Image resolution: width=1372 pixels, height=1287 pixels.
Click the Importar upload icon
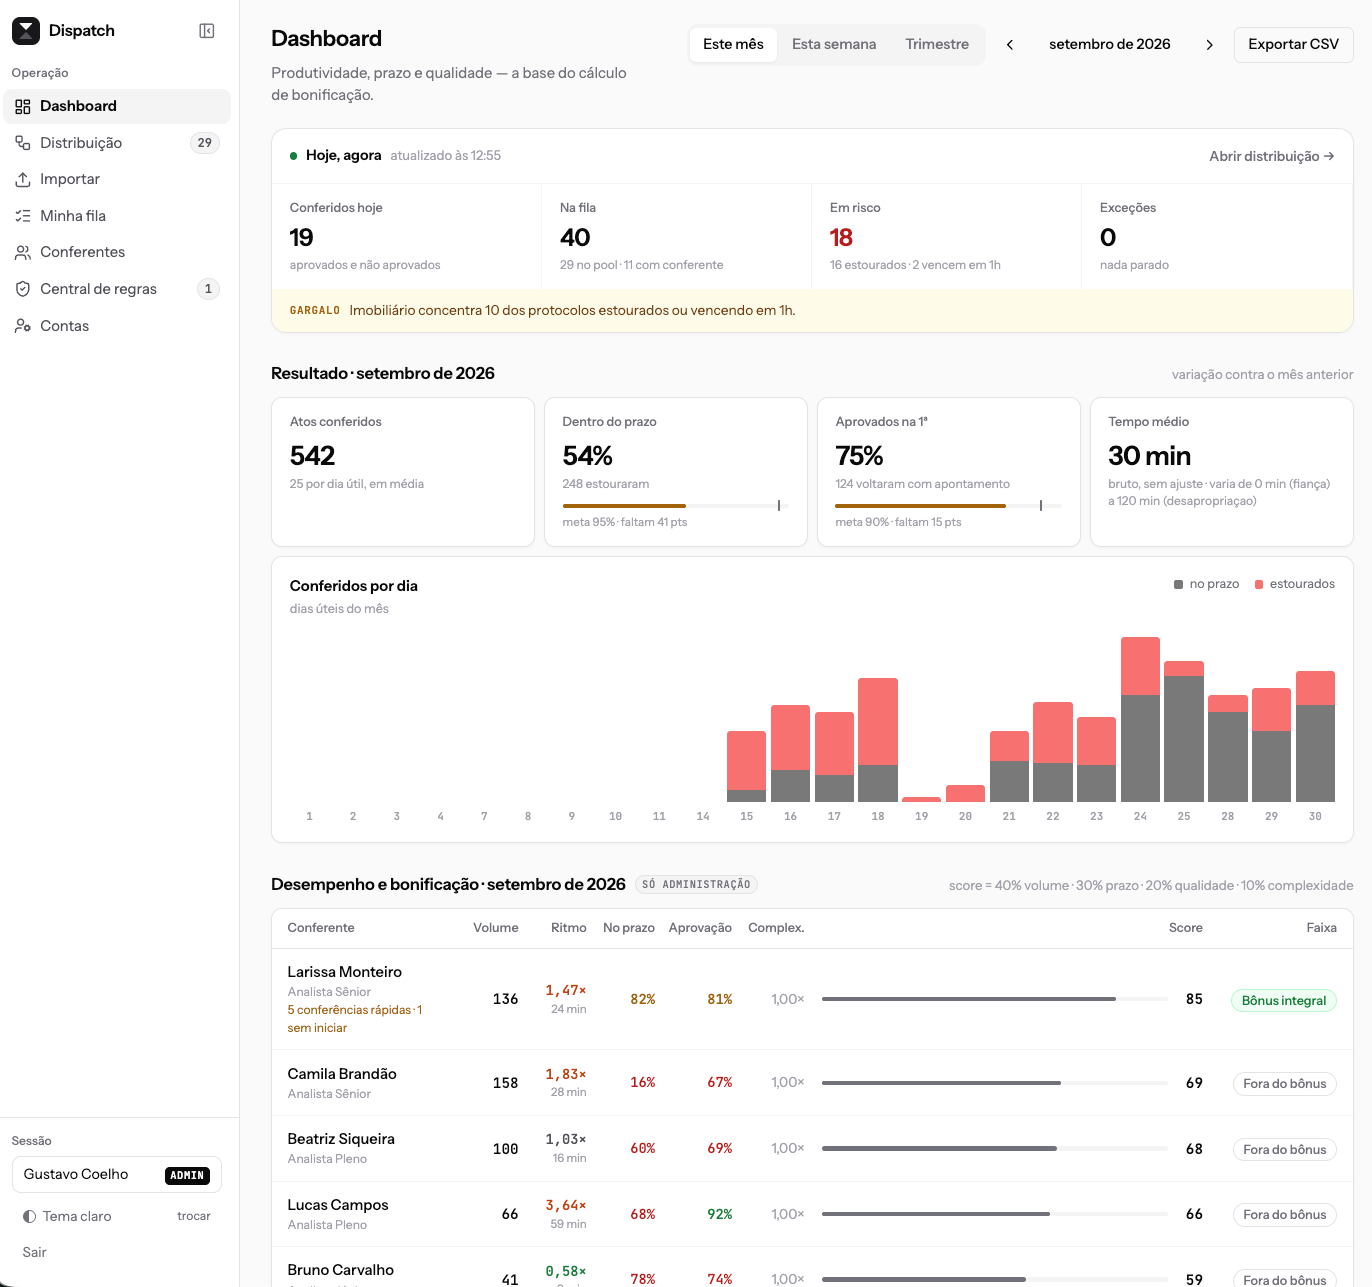click(23, 179)
